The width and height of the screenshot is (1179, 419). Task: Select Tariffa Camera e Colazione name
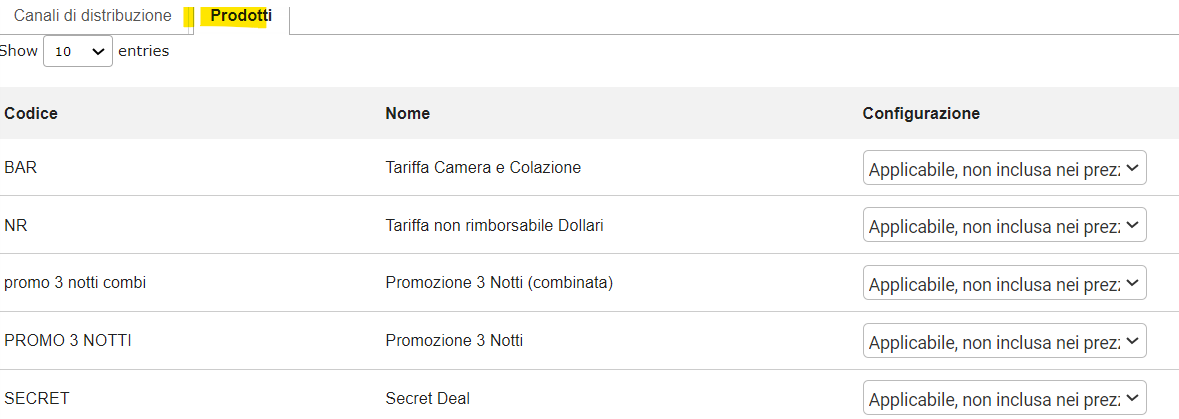pyautogui.click(x=483, y=168)
